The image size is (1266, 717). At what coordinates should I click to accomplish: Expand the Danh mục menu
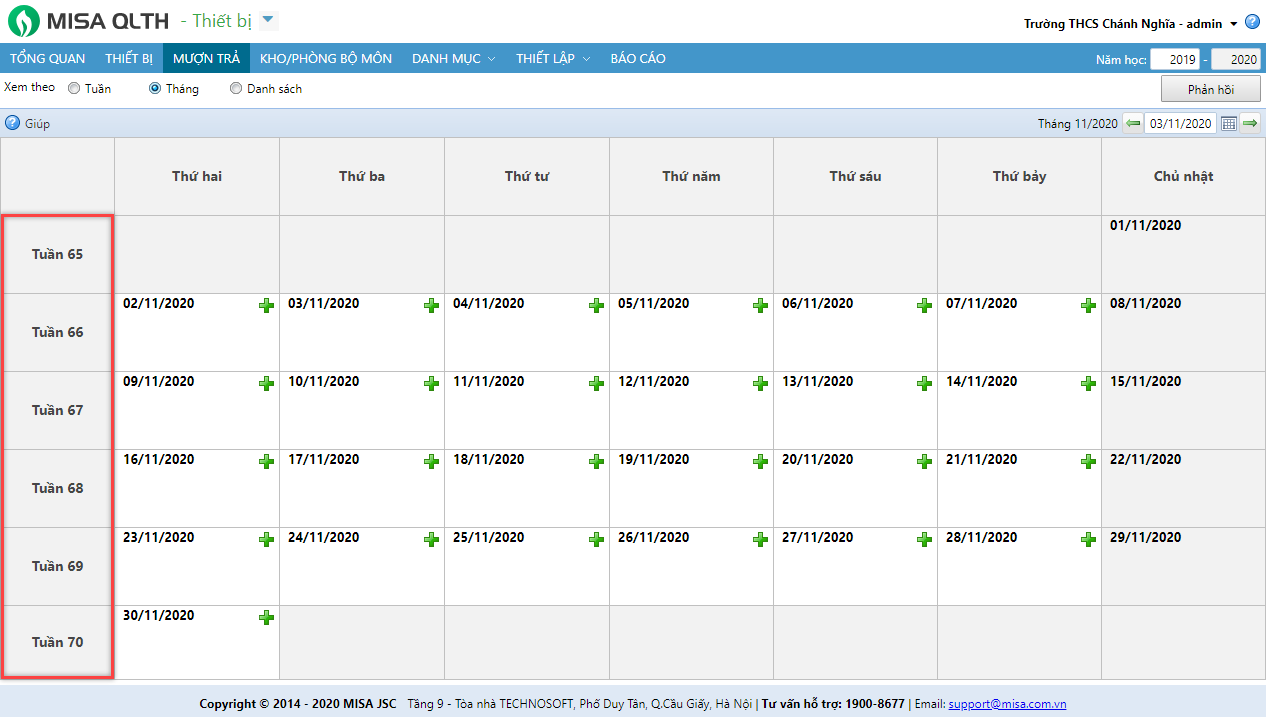pyautogui.click(x=453, y=58)
